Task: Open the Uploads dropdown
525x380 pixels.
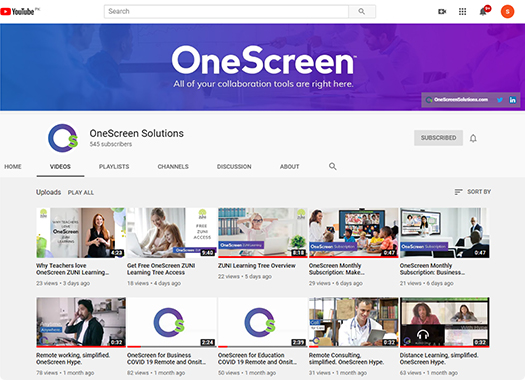Action: click(x=49, y=192)
